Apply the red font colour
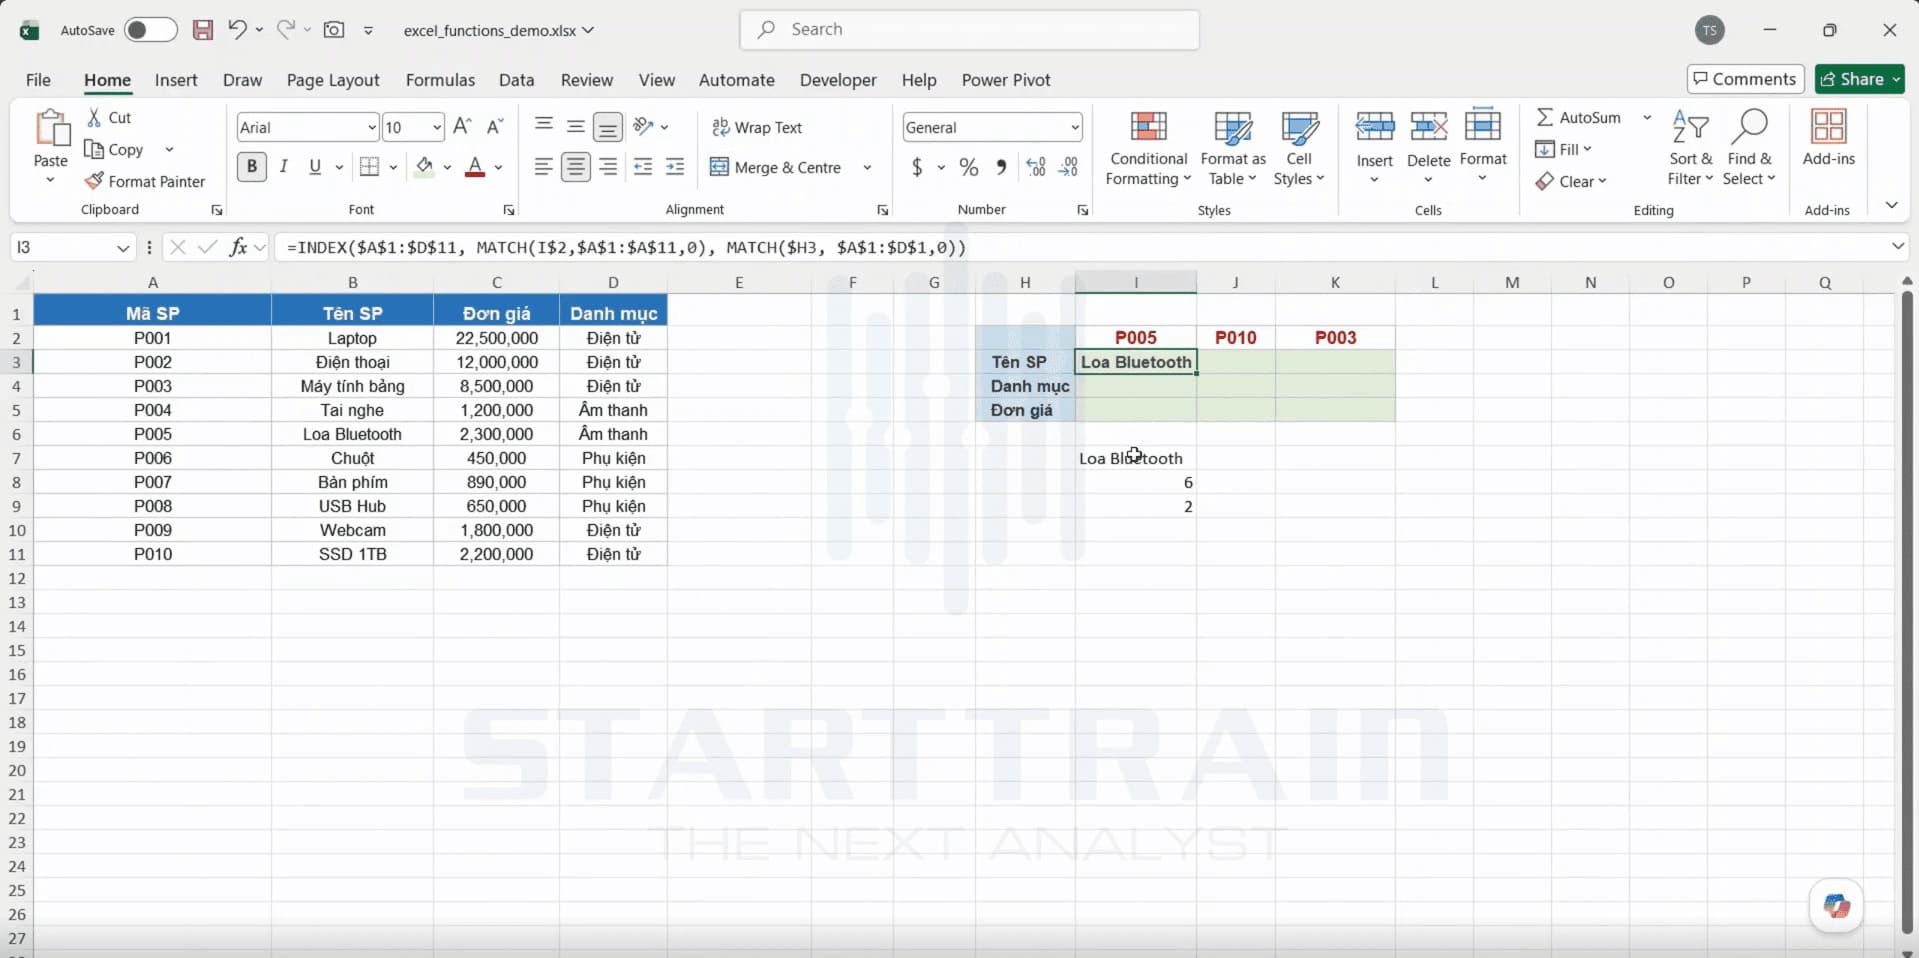This screenshot has width=1919, height=958. click(475, 167)
